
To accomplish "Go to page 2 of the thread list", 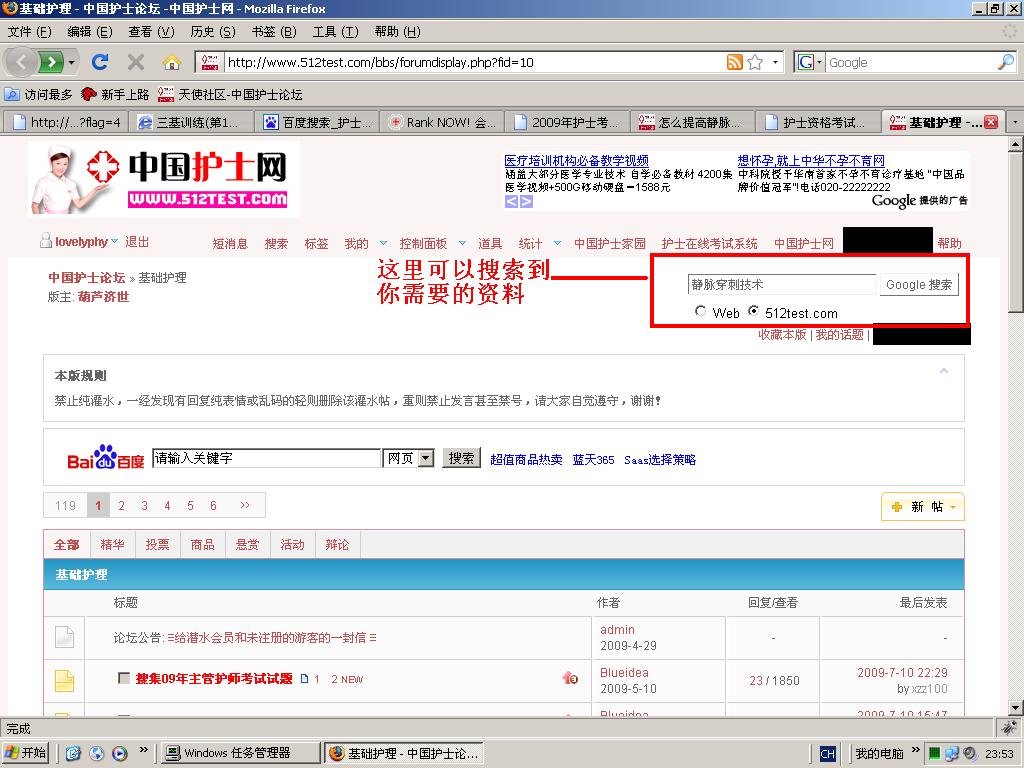I will tap(121, 506).
